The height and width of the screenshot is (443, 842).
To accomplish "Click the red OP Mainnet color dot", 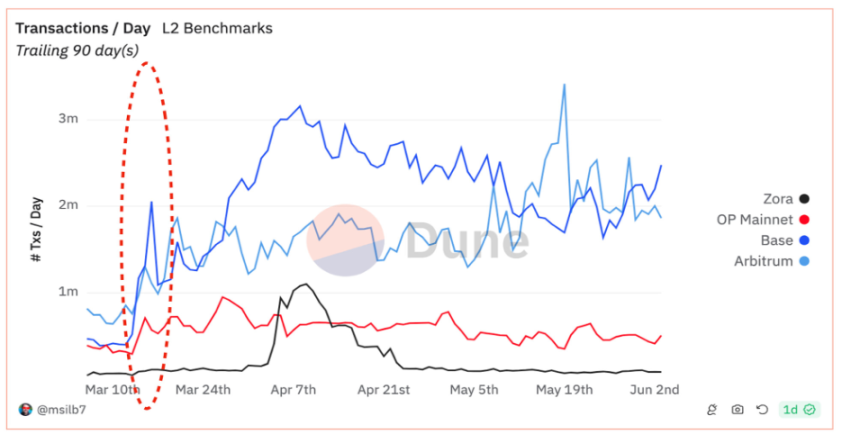I will 805,220.
